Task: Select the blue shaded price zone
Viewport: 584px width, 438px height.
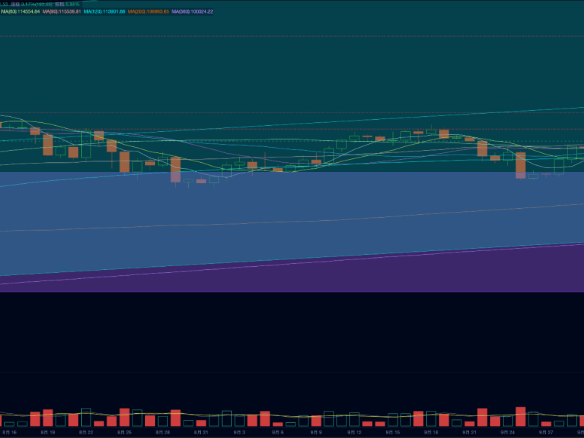Action: [292, 216]
